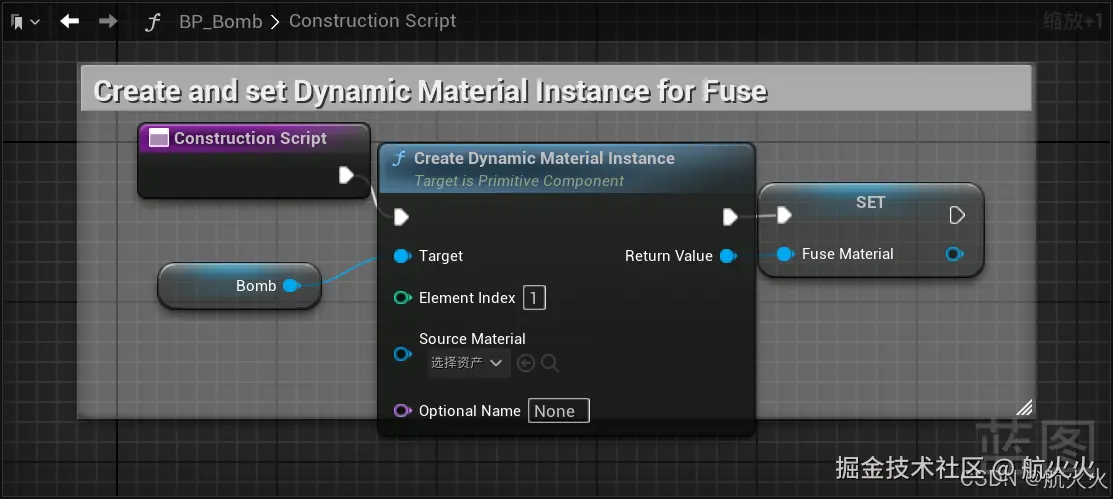Go back with the left arrow

point(70,21)
